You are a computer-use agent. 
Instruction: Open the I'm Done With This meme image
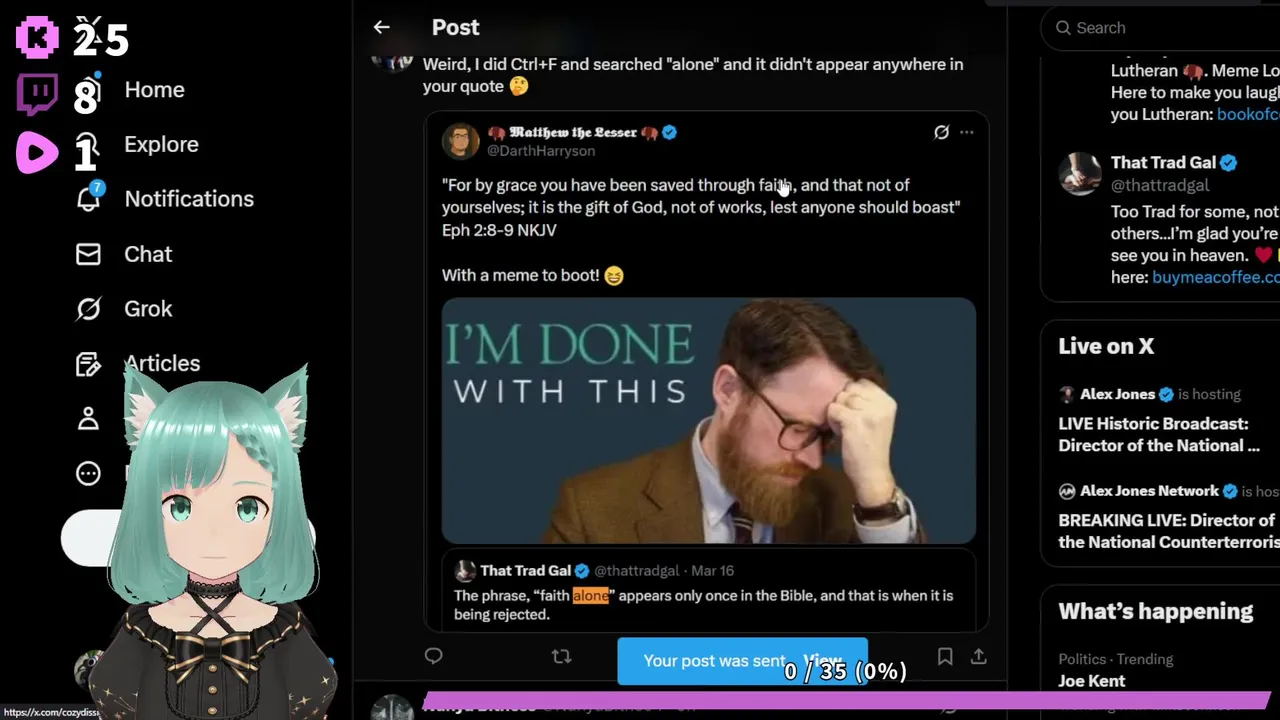click(x=709, y=421)
